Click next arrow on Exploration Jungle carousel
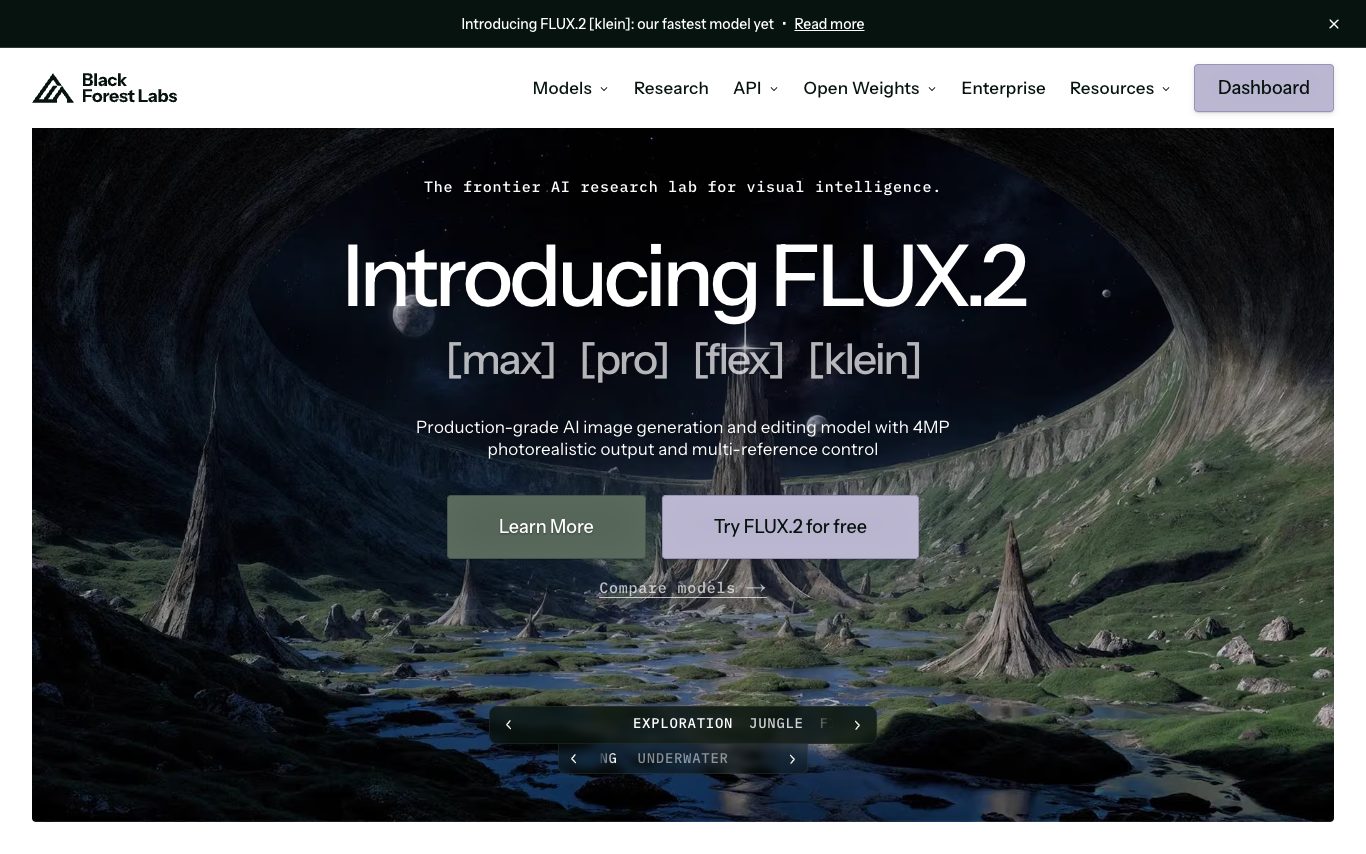Image resolution: width=1366 pixels, height=854 pixels. click(857, 724)
